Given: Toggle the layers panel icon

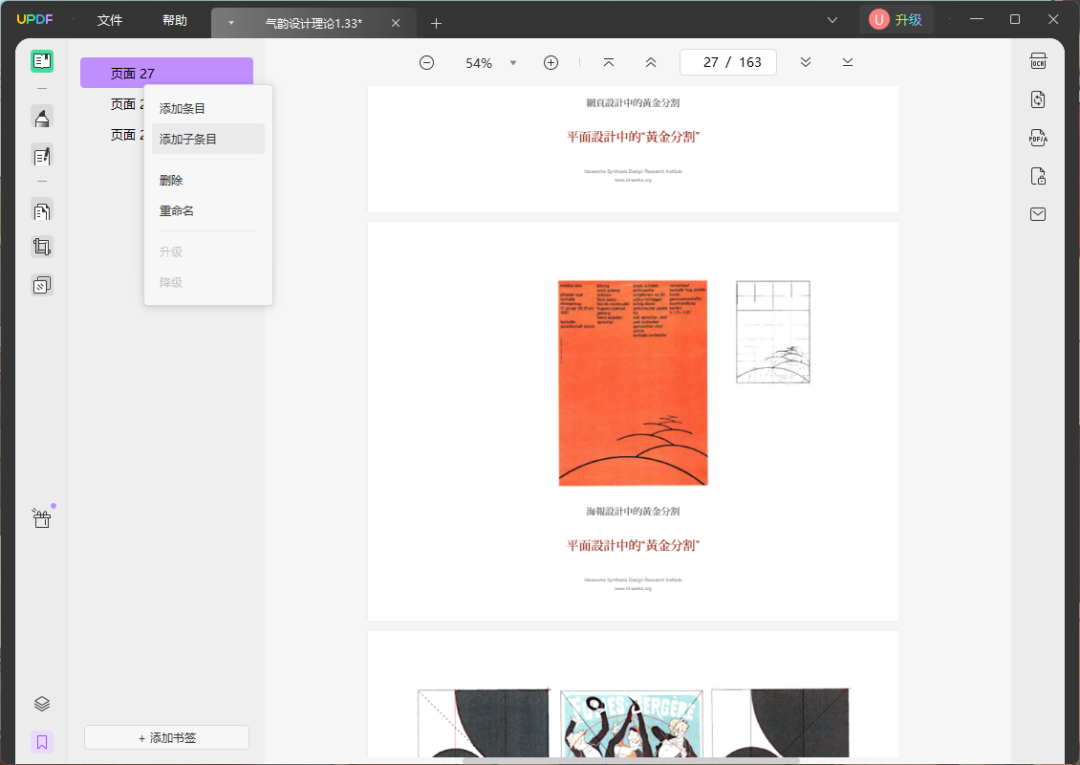Looking at the screenshot, I should [41, 704].
